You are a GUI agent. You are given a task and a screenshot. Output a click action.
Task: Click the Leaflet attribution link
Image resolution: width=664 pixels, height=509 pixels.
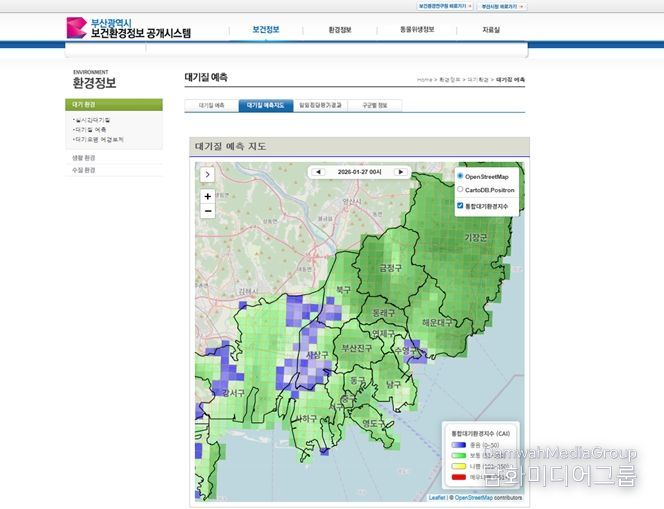pos(437,497)
